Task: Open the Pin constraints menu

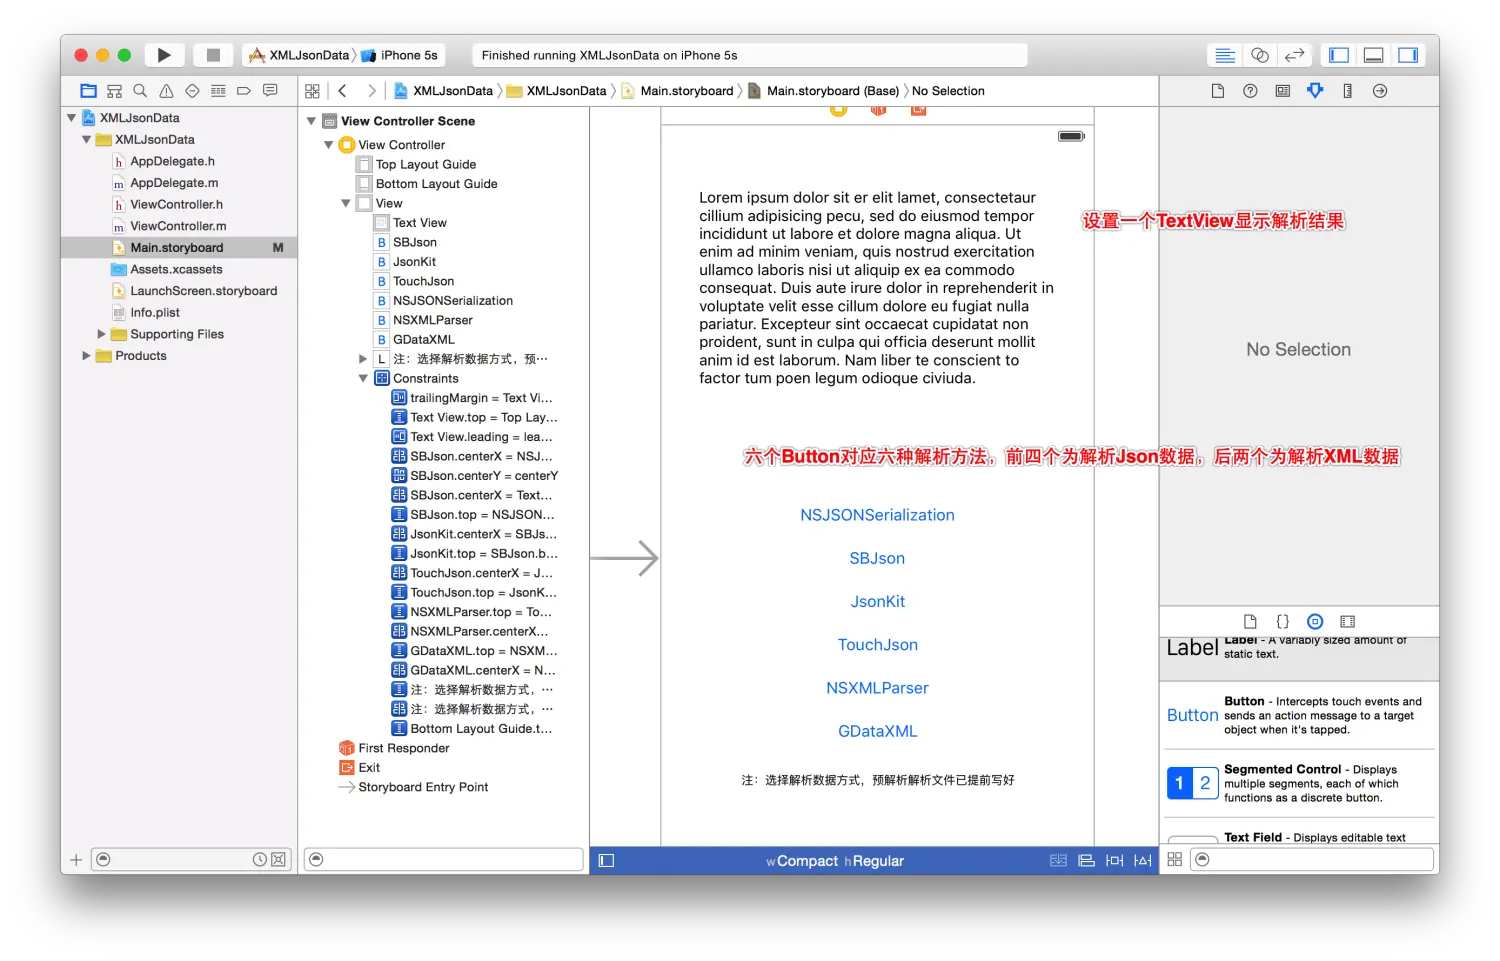Action: click(1114, 860)
